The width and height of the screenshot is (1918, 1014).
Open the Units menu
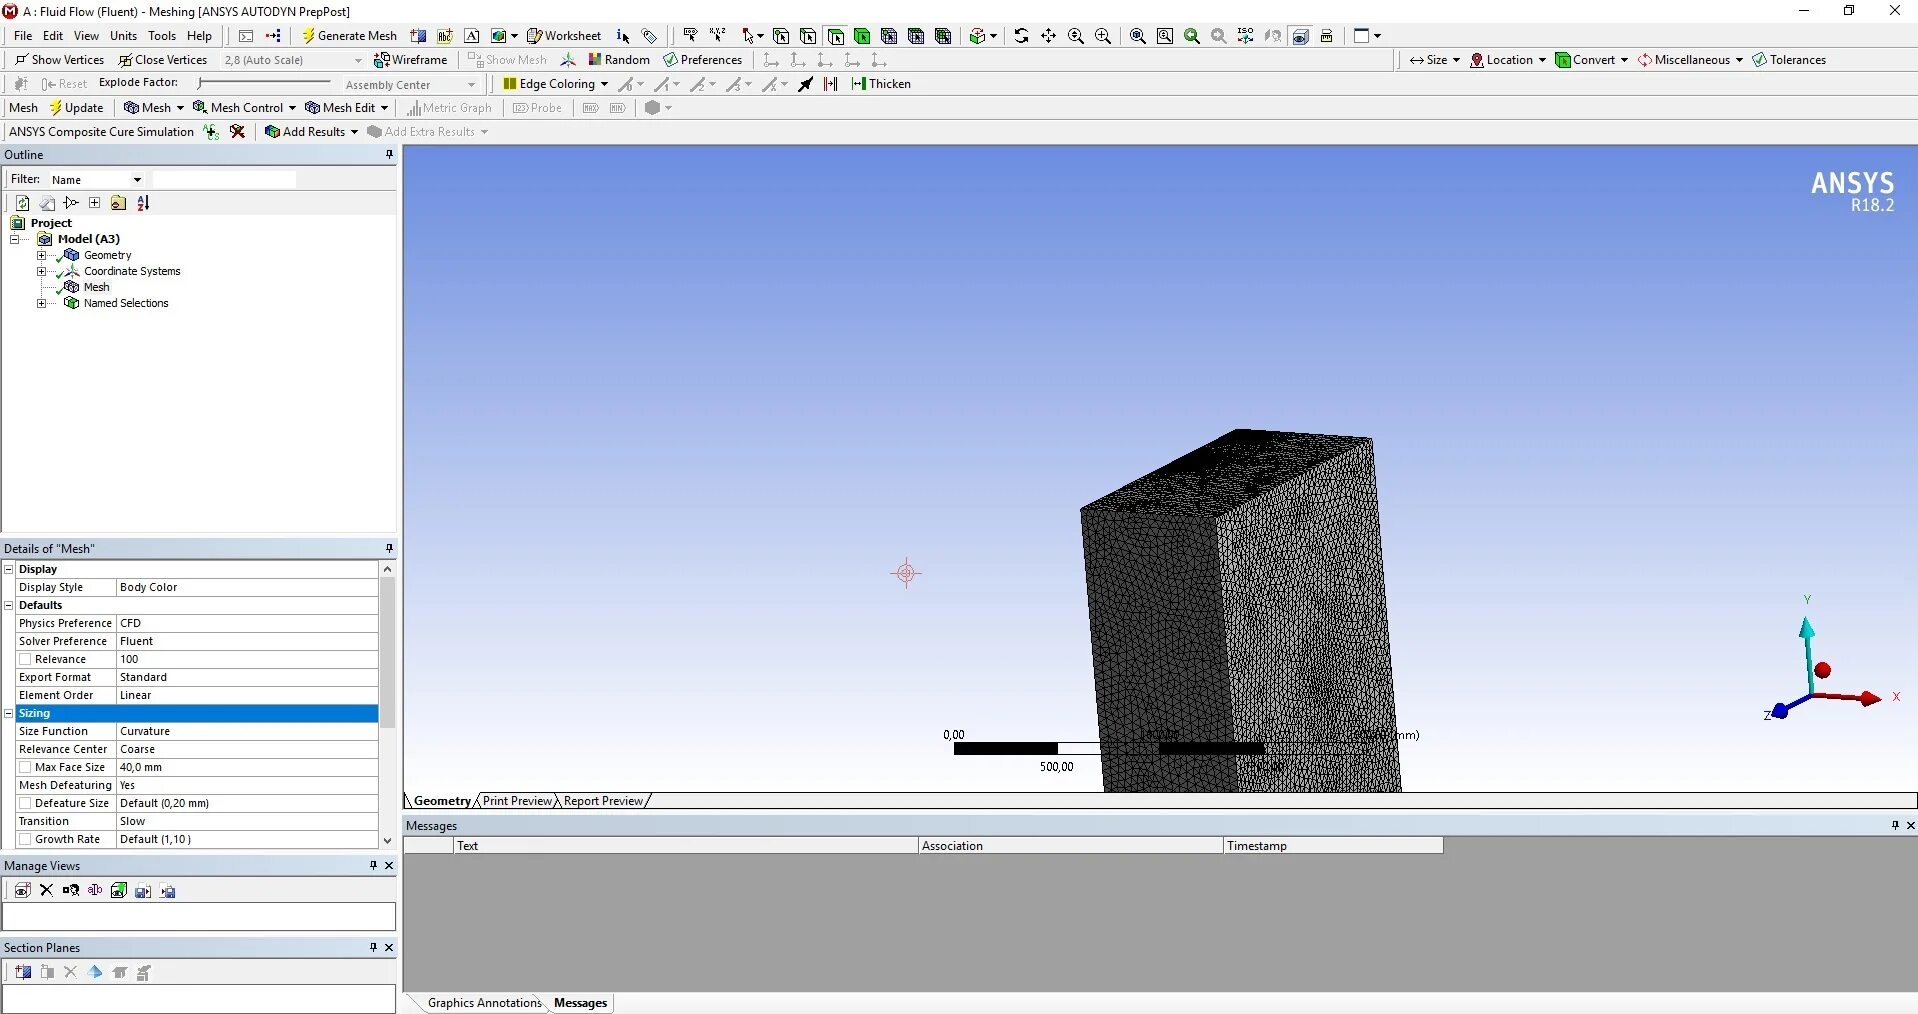coord(124,36)
